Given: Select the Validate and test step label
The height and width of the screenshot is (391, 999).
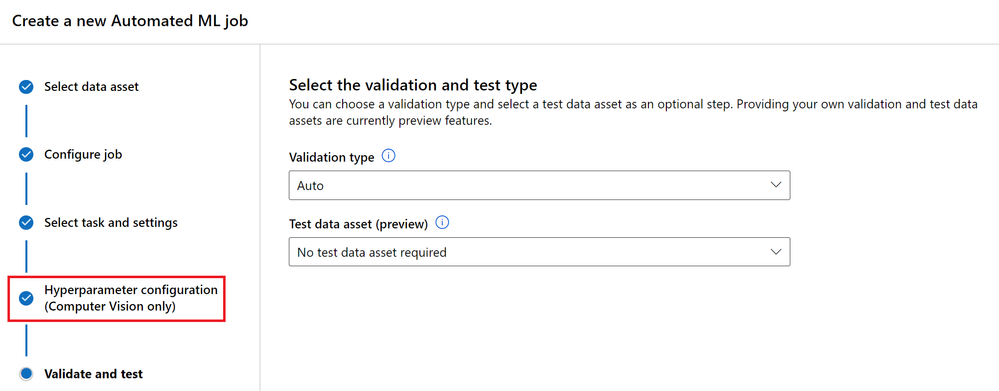Looking at the screenshot, I should (94, 374).
